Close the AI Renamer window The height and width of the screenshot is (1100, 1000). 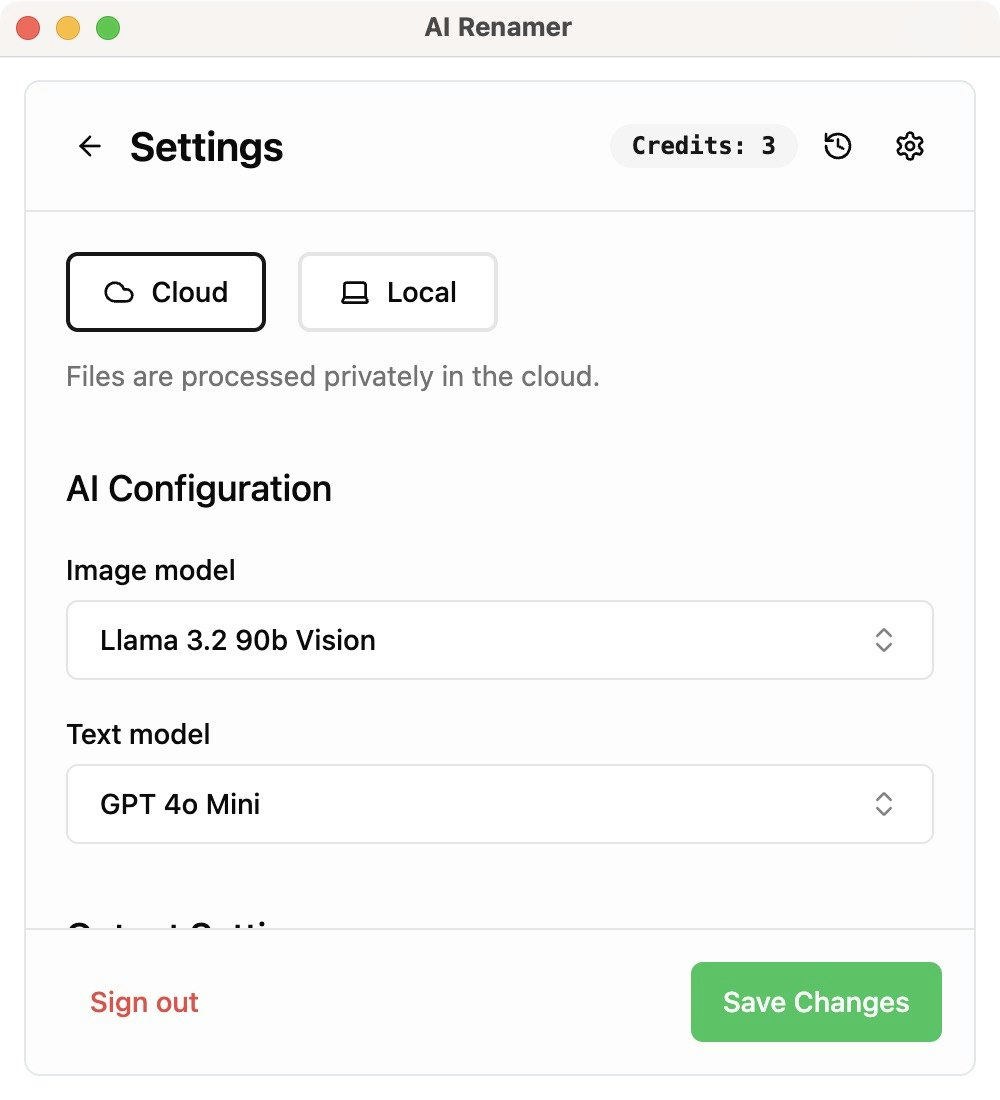coord(28,28)
